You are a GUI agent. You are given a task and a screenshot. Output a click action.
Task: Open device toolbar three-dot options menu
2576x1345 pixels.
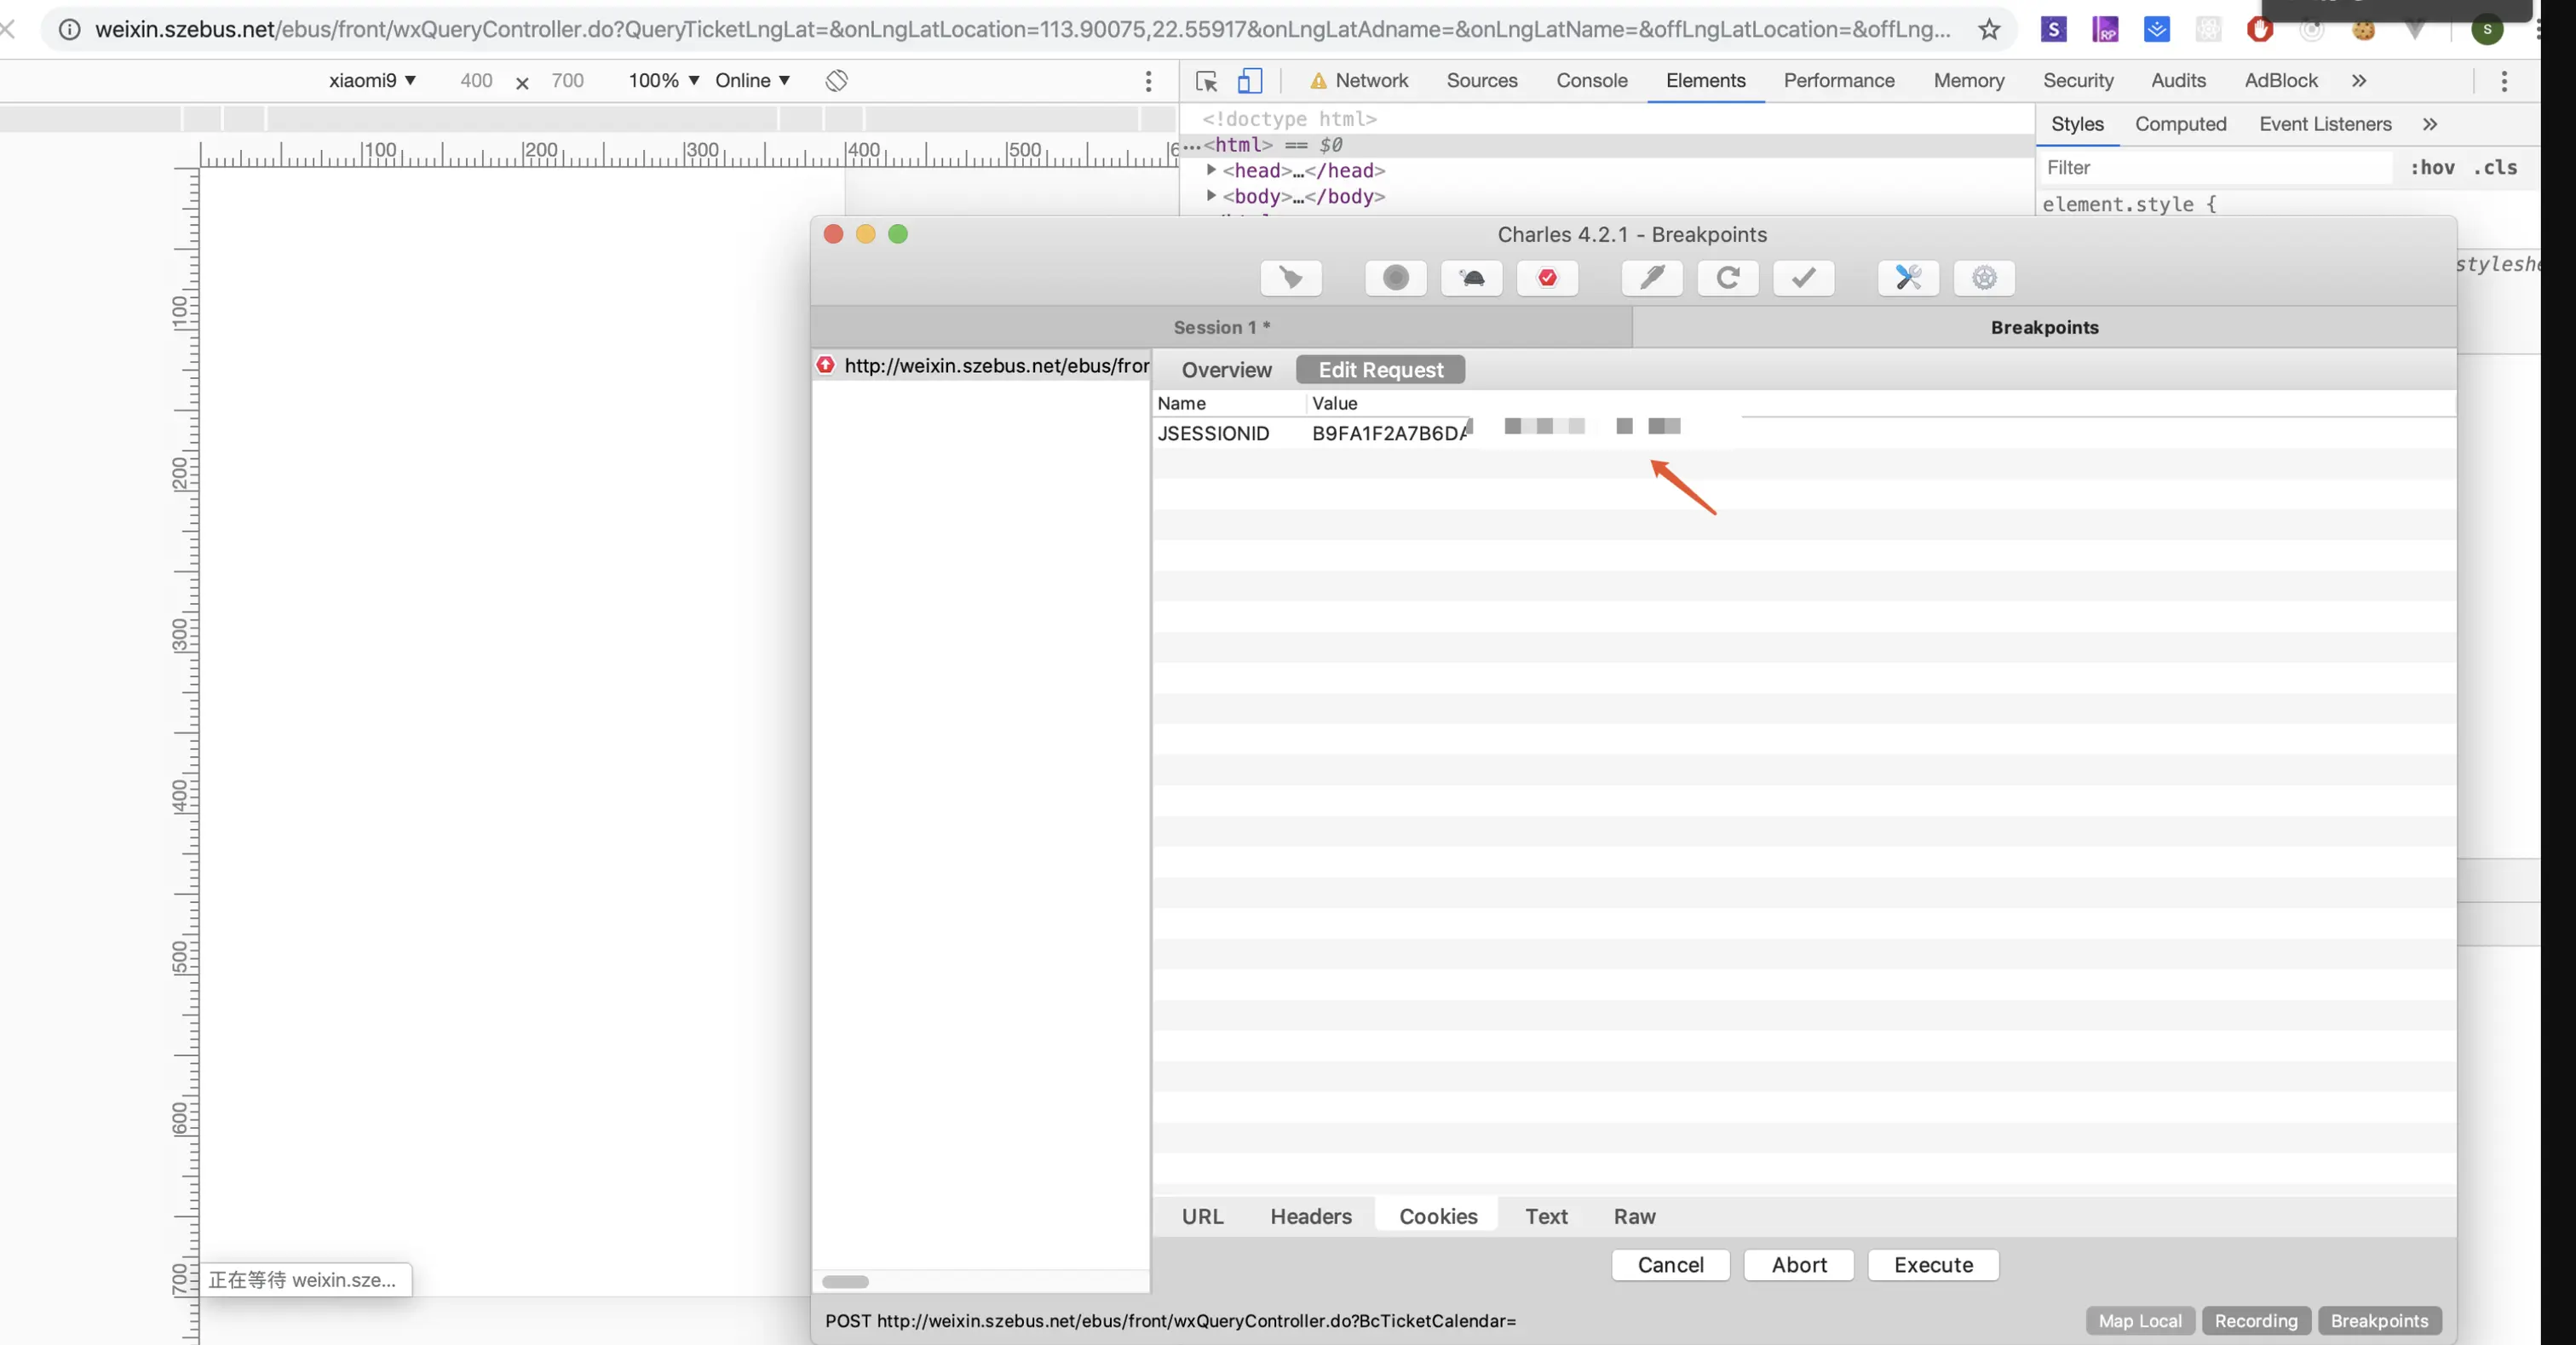point(1148,81)
